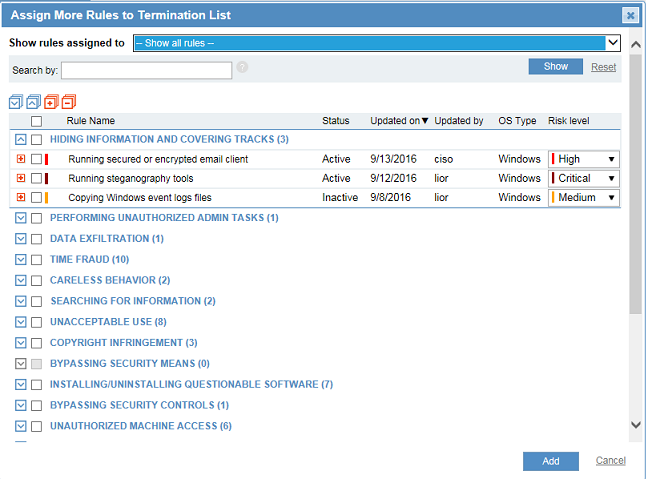648x479 pixels.
Task: Click the blue collapse all categories icon
Action: 33,102
